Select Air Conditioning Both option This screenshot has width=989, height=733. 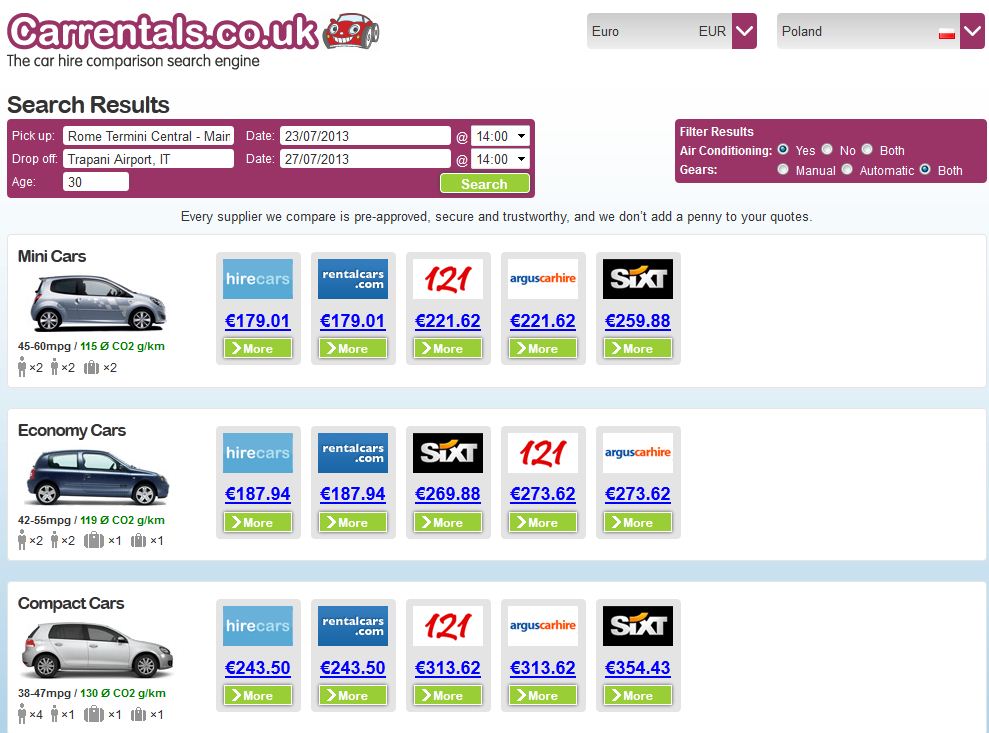pyautogui.click(x=867, y=150)
